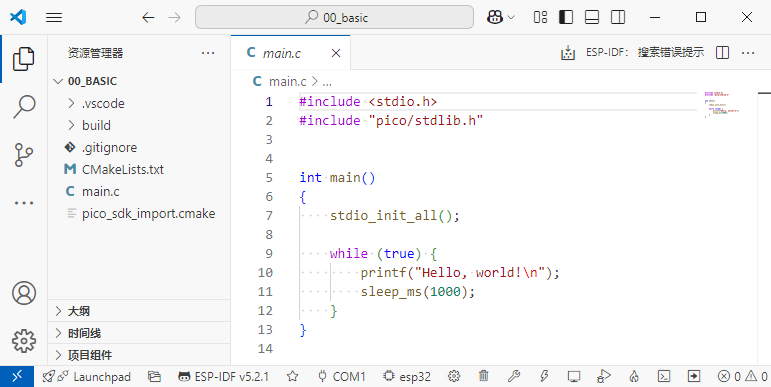Viewport: 771px width, 387px height.
Task: Start debug with the play-bug icon
Action: [x=603, y=377]
